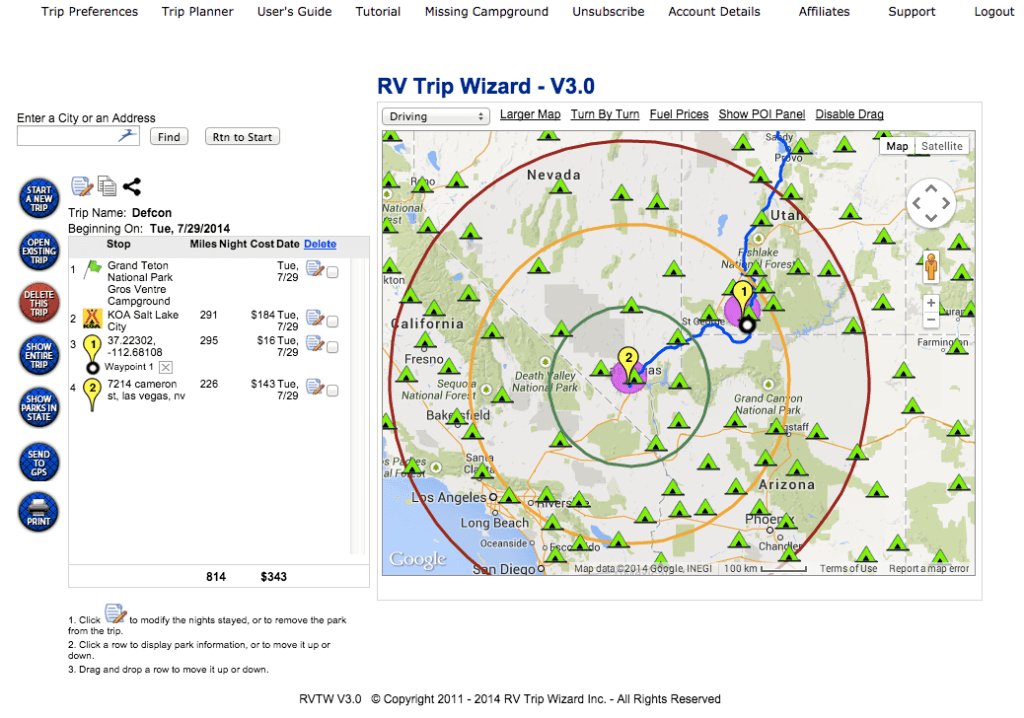The height and width of the screenshot is (718, 1024).
Task: Open the Tutorial menu item
Action: coord(378,12)
